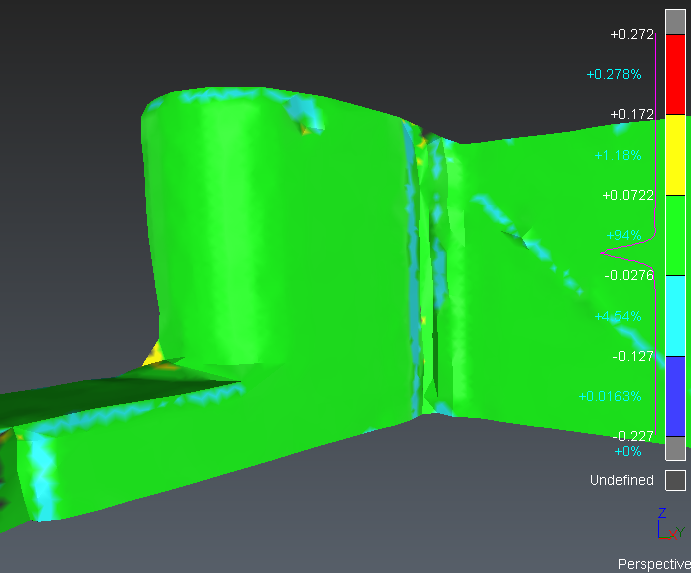Select the +0.172 scale threshold value
Screen dimensions: 691x573
click(x=632, y=115)
